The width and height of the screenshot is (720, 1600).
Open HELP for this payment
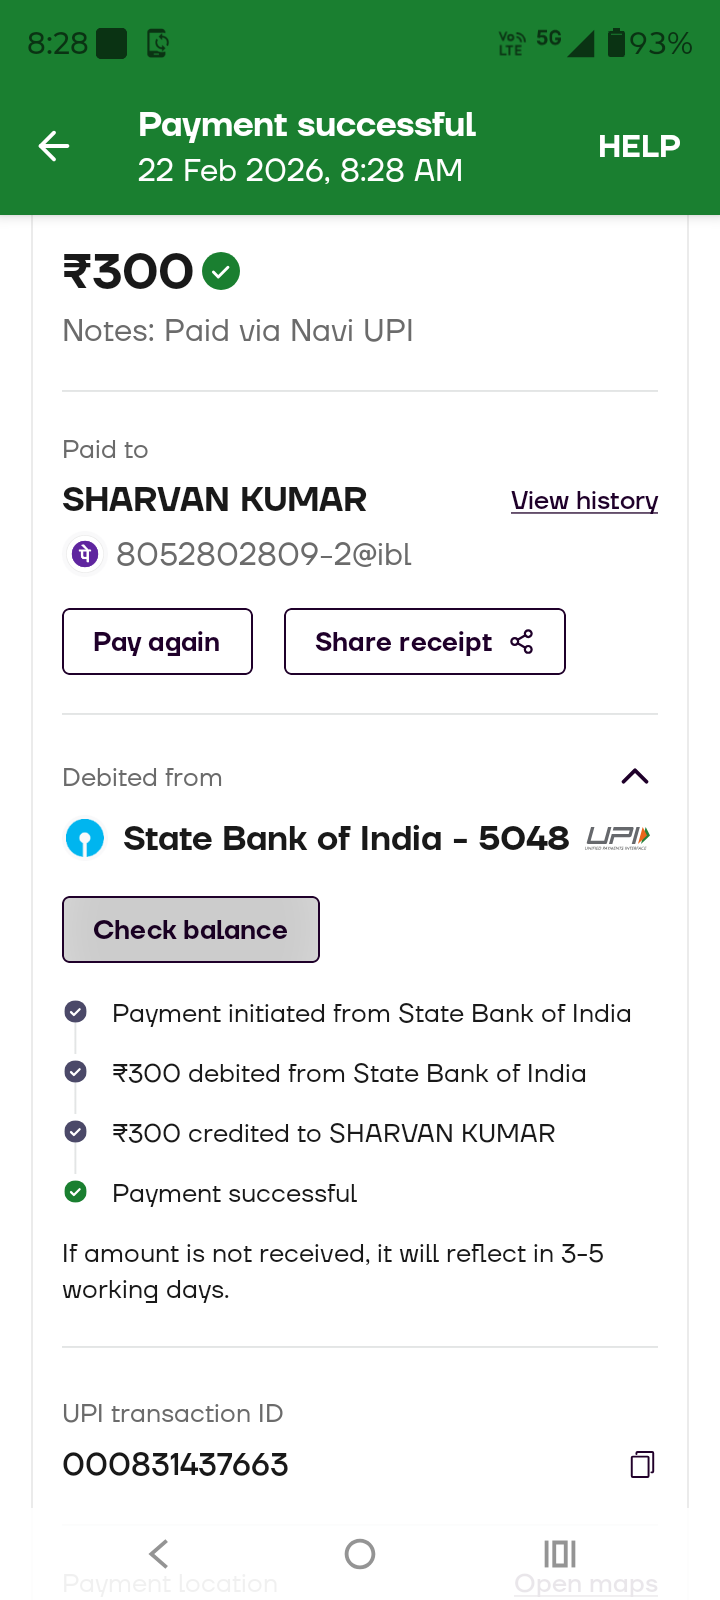tap(639, 147)
